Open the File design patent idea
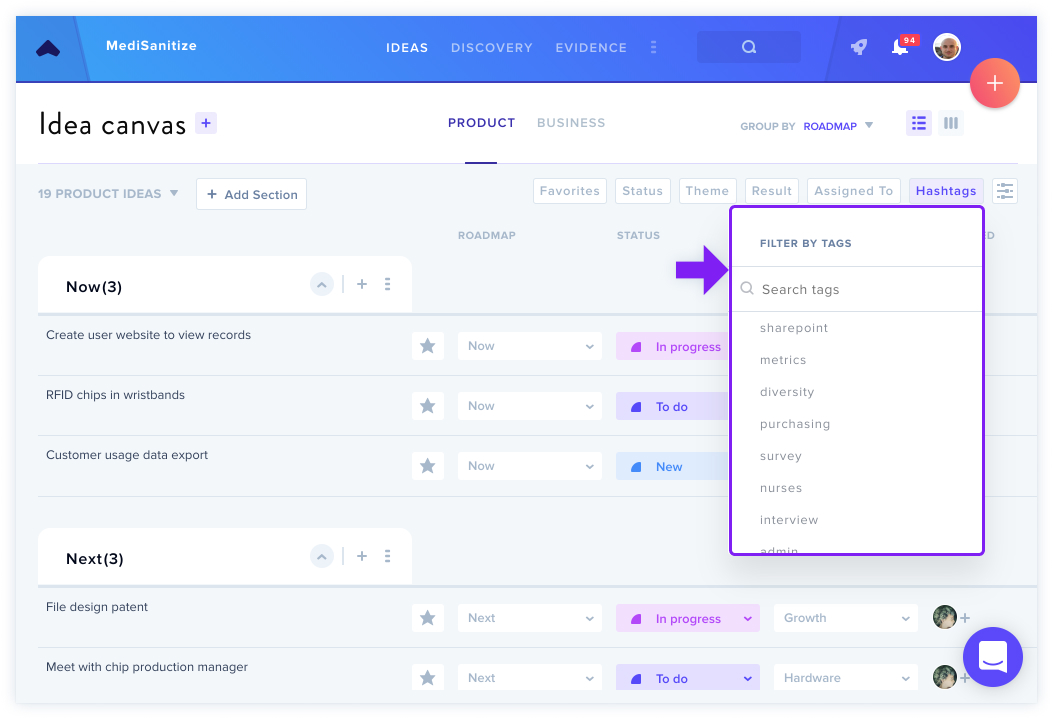The image size is (1053, 719). [97, 607]
